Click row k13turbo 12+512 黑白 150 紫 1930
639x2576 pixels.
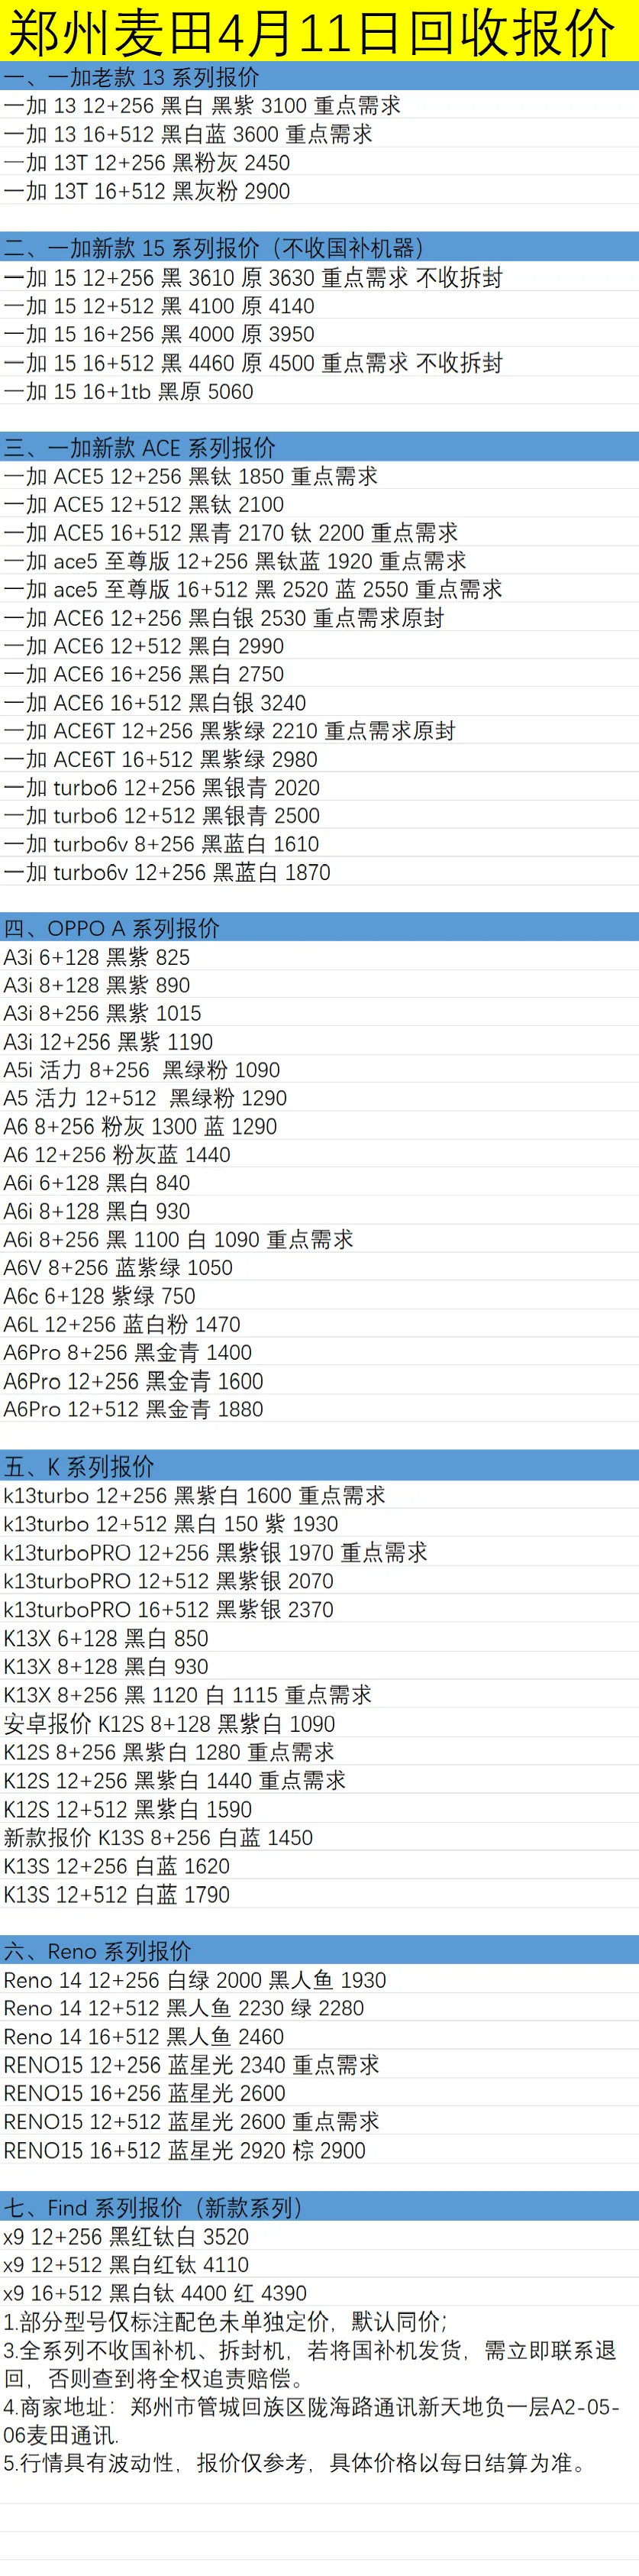pos(319,1524)
